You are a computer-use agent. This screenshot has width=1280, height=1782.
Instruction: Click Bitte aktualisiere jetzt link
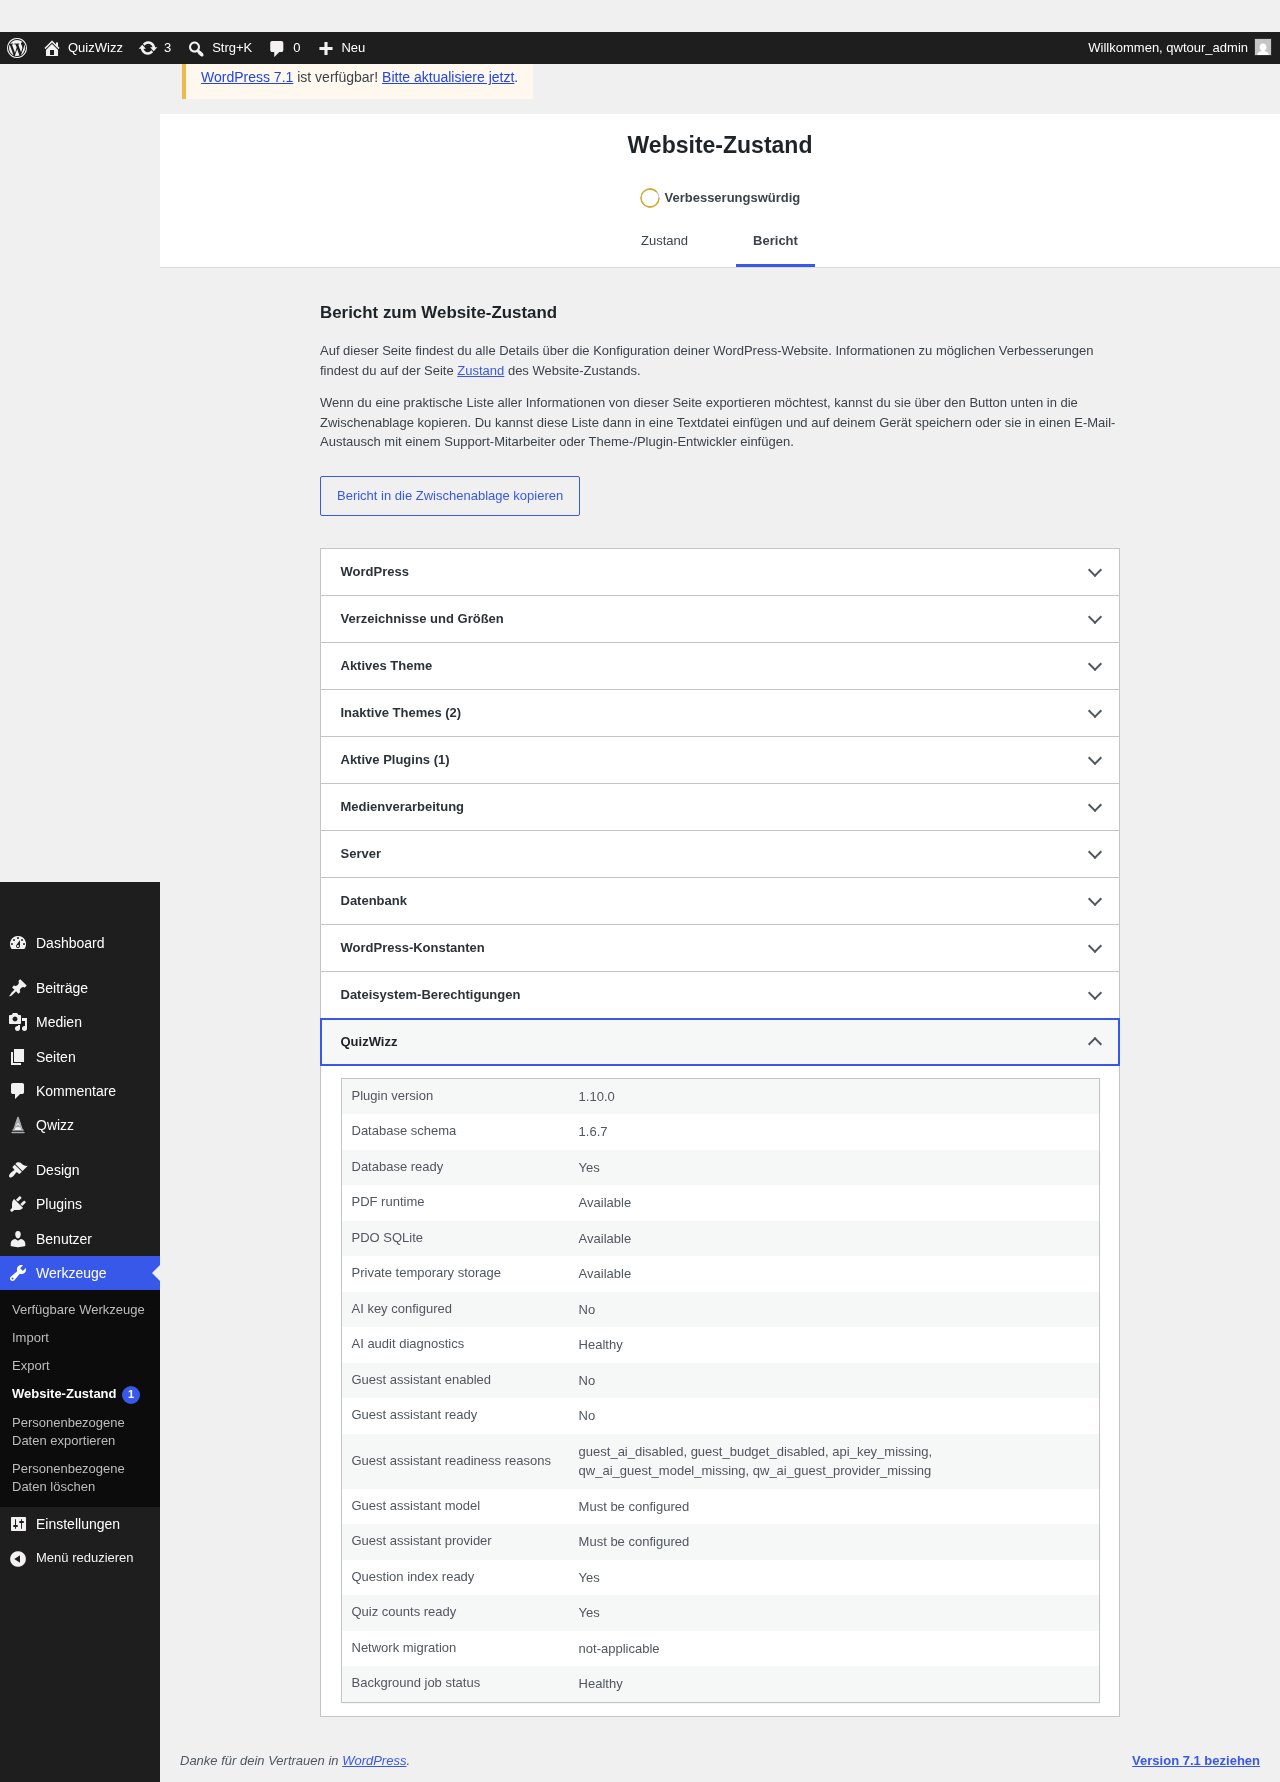(x=448, y=77)
